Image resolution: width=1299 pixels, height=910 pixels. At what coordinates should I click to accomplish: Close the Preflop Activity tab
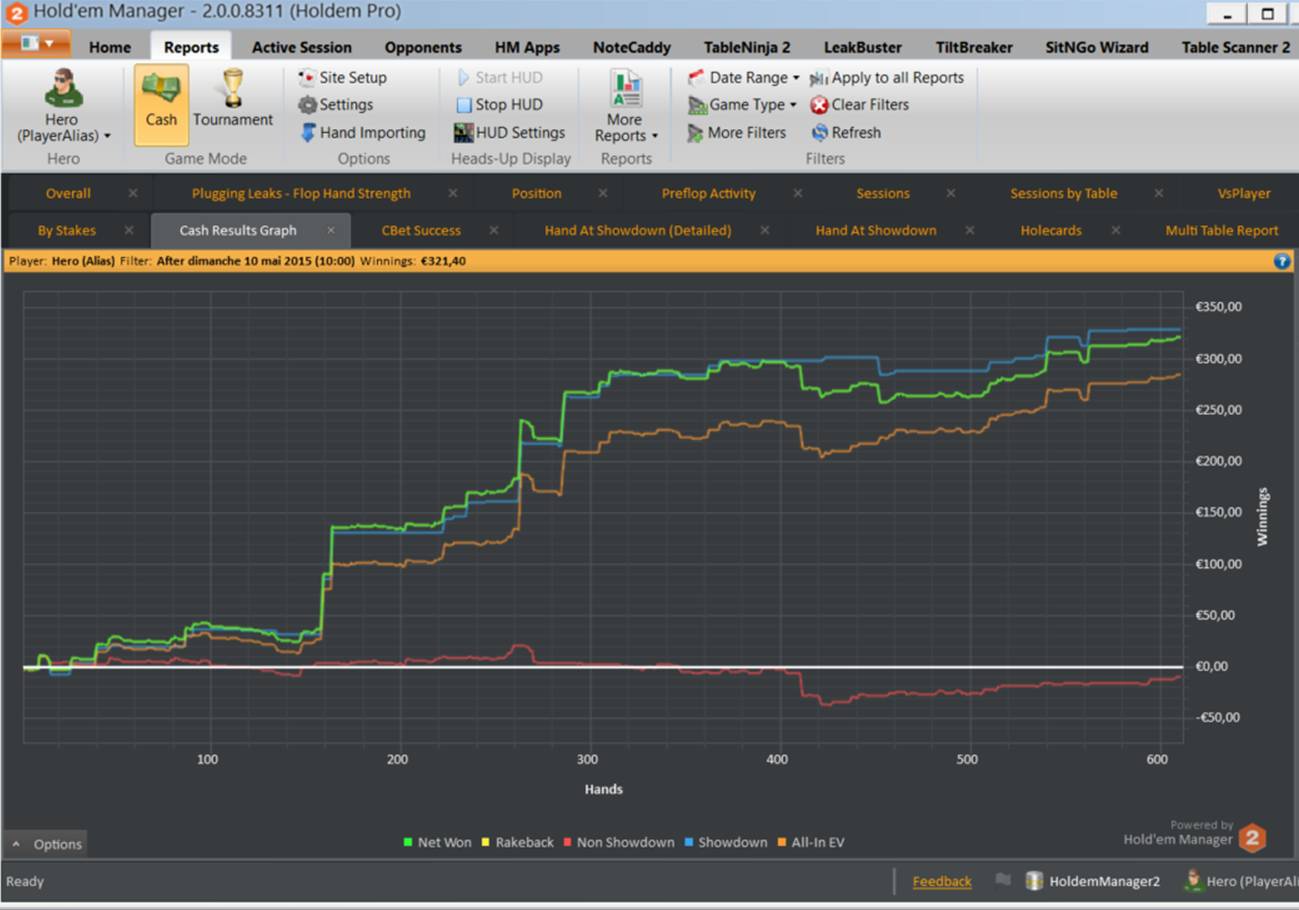click(x=798, y=193)
